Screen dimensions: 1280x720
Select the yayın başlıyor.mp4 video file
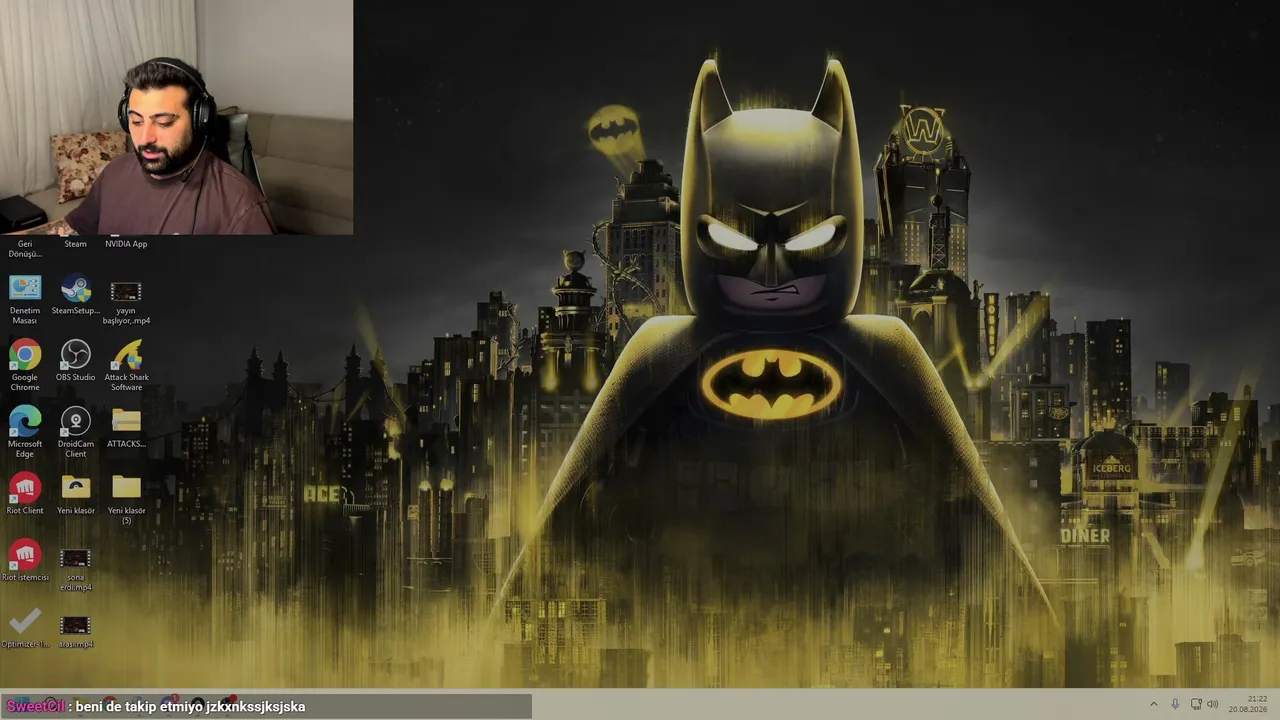pos(126,301)
